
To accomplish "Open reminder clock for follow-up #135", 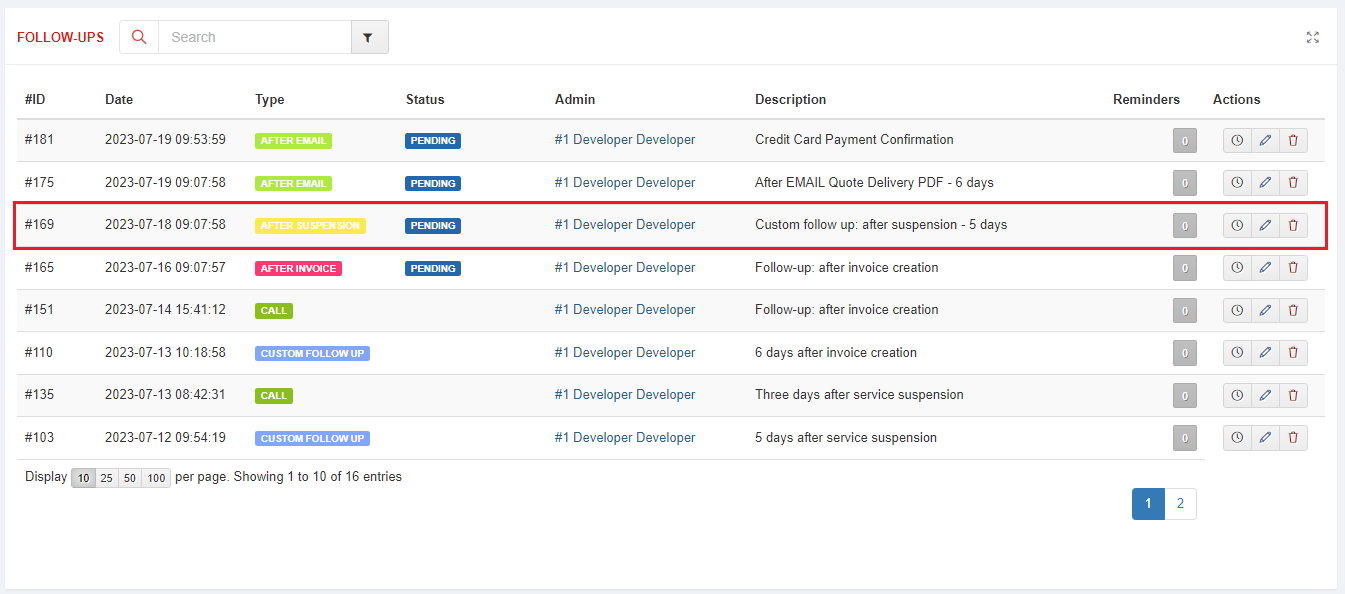I will coord(1237,396).
